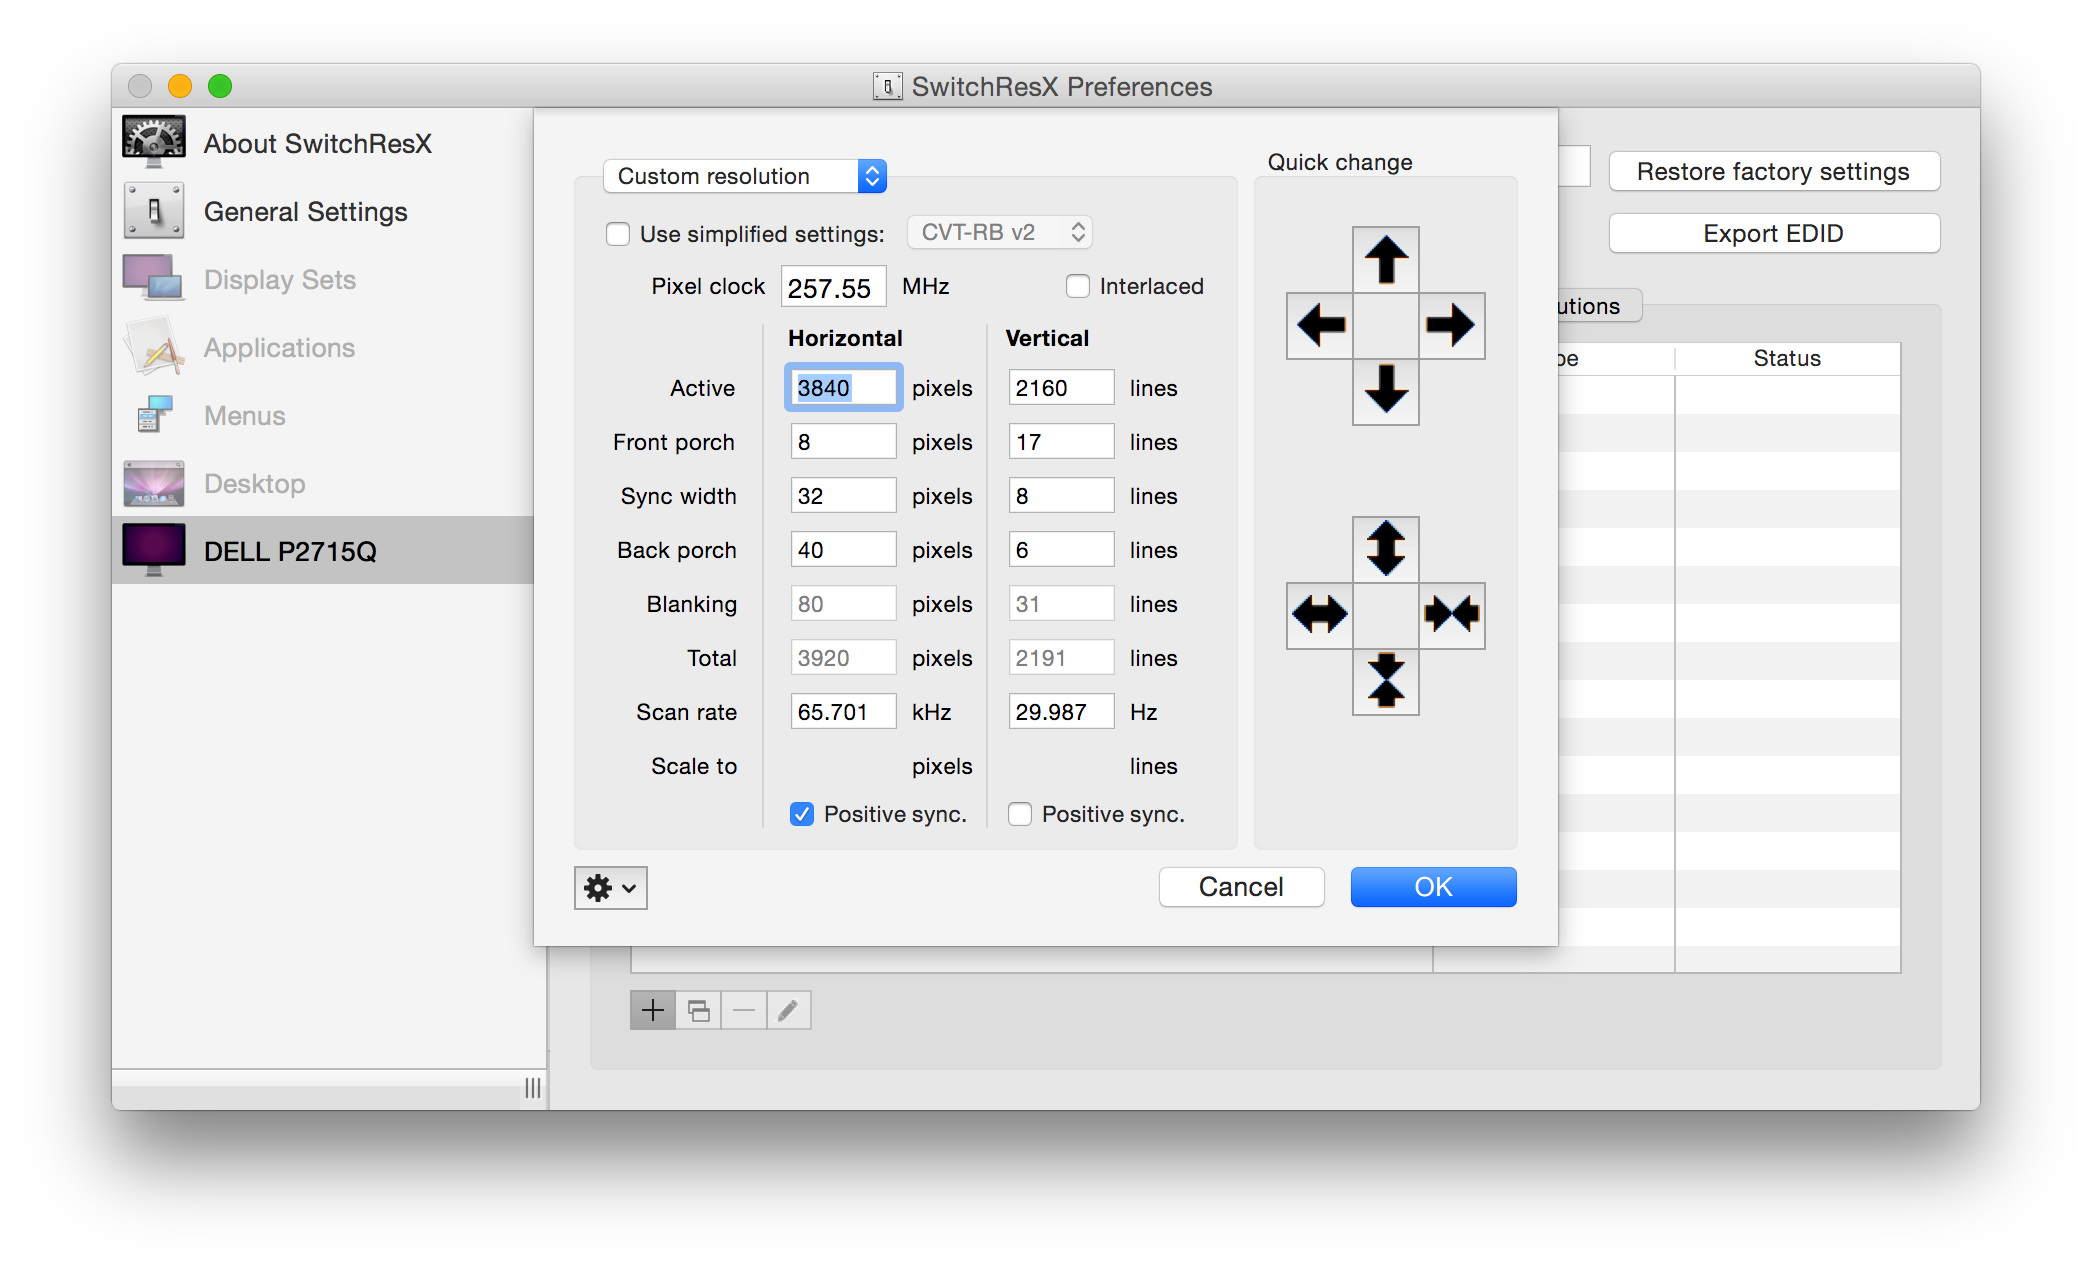Click the OK button
Viewport: 2092px width, 1270px height.
pos(1433,887)
